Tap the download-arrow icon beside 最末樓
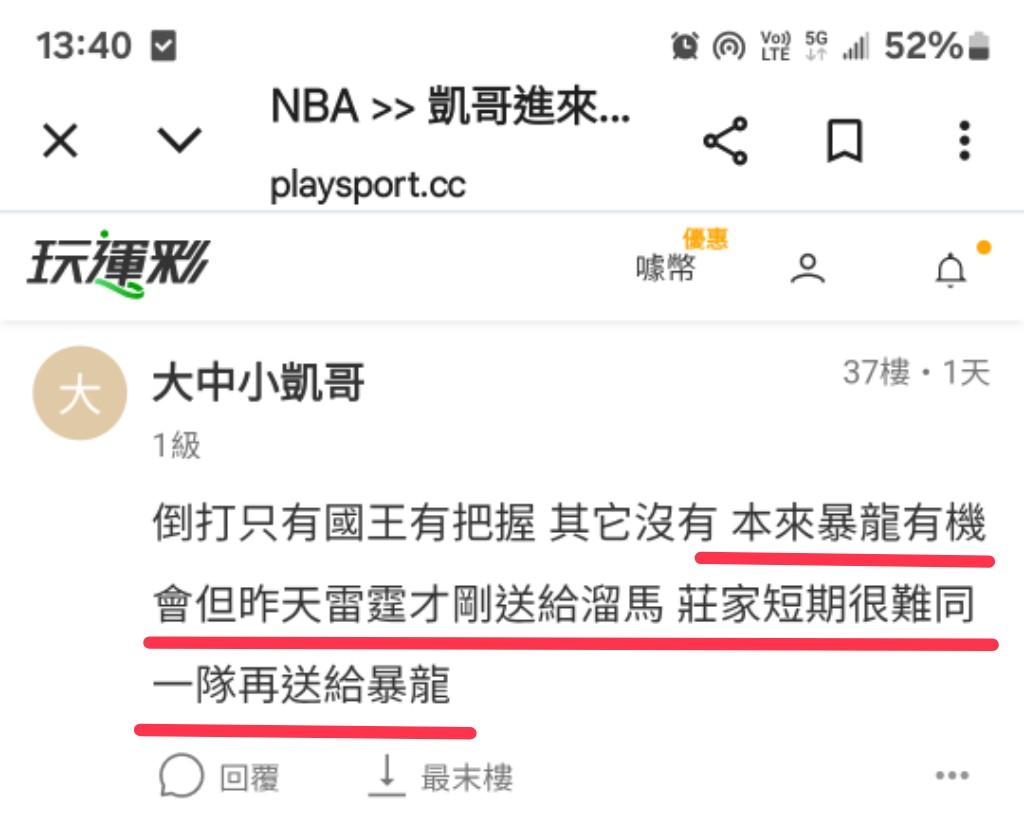This screenshot has width=1024, height=823. 387,775
